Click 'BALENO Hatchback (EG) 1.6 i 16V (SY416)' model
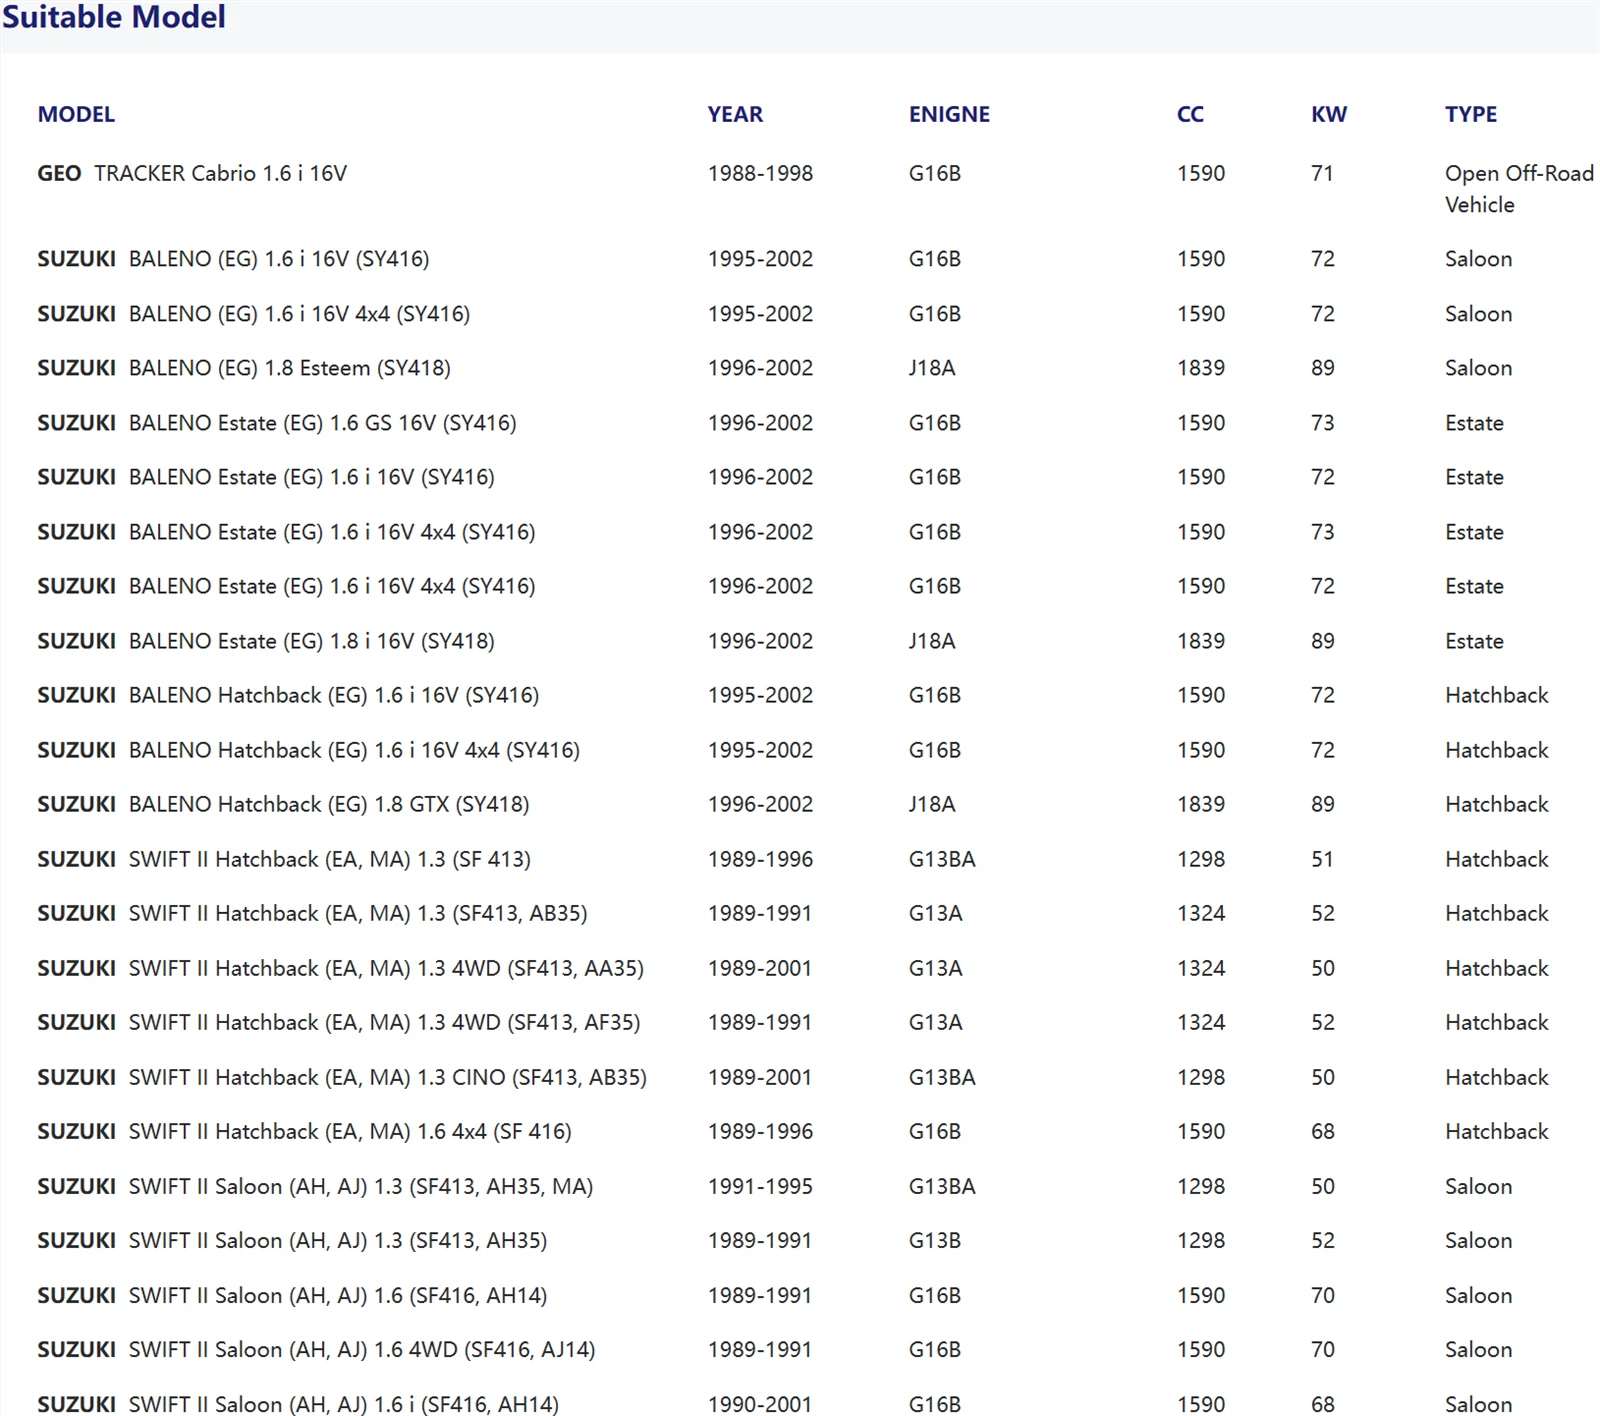 pyautogui.click(x=334, y=695)
